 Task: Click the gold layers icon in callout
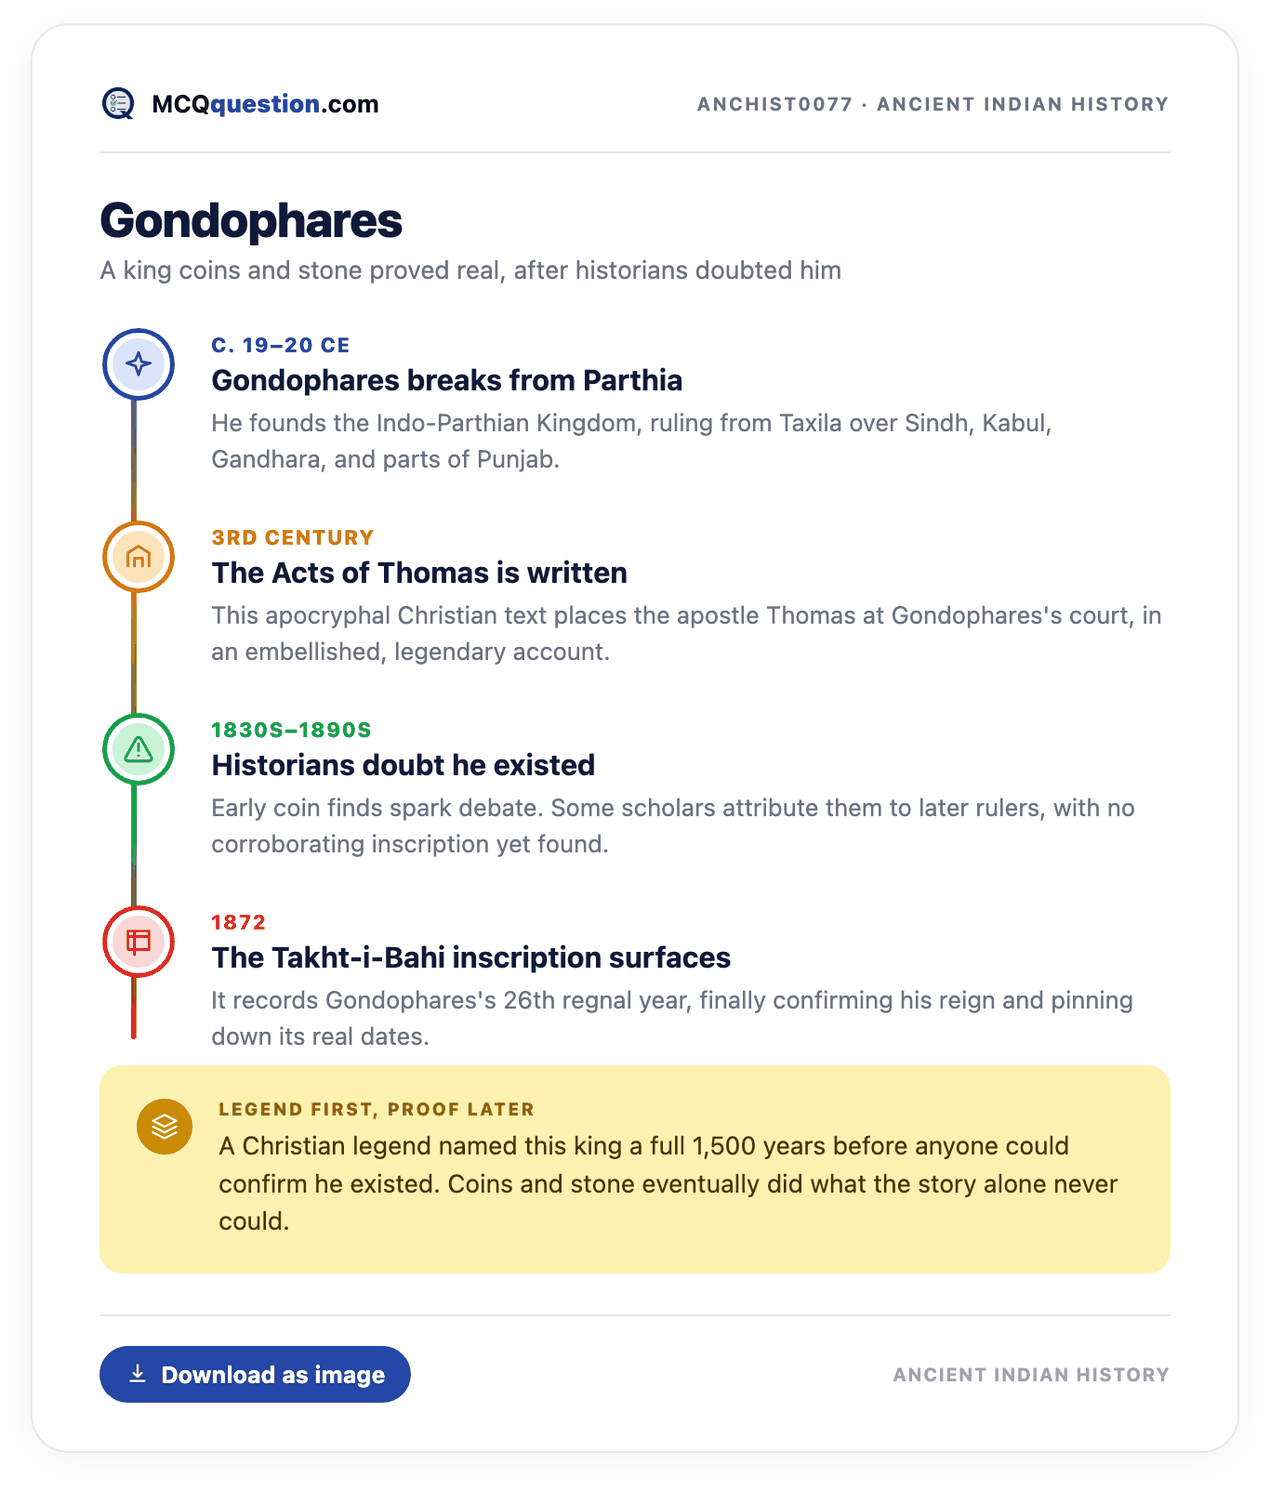point(165,1127)
